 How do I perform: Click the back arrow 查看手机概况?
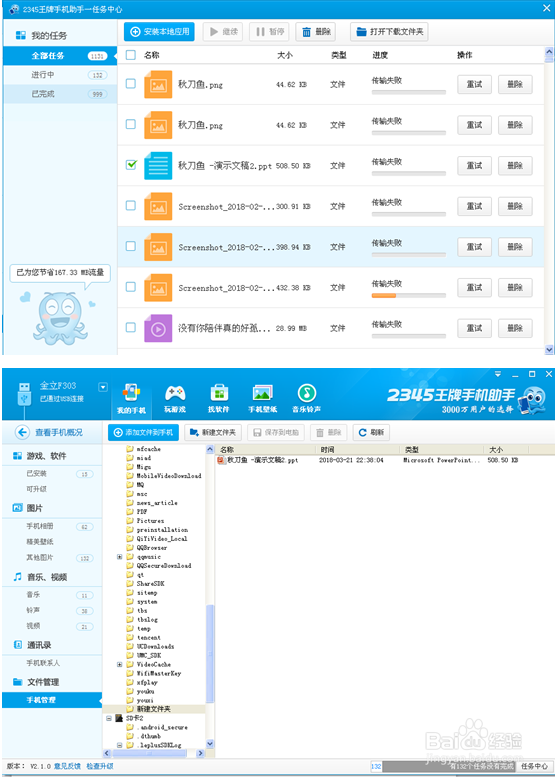pyautogui.click(x=22, y=432)
